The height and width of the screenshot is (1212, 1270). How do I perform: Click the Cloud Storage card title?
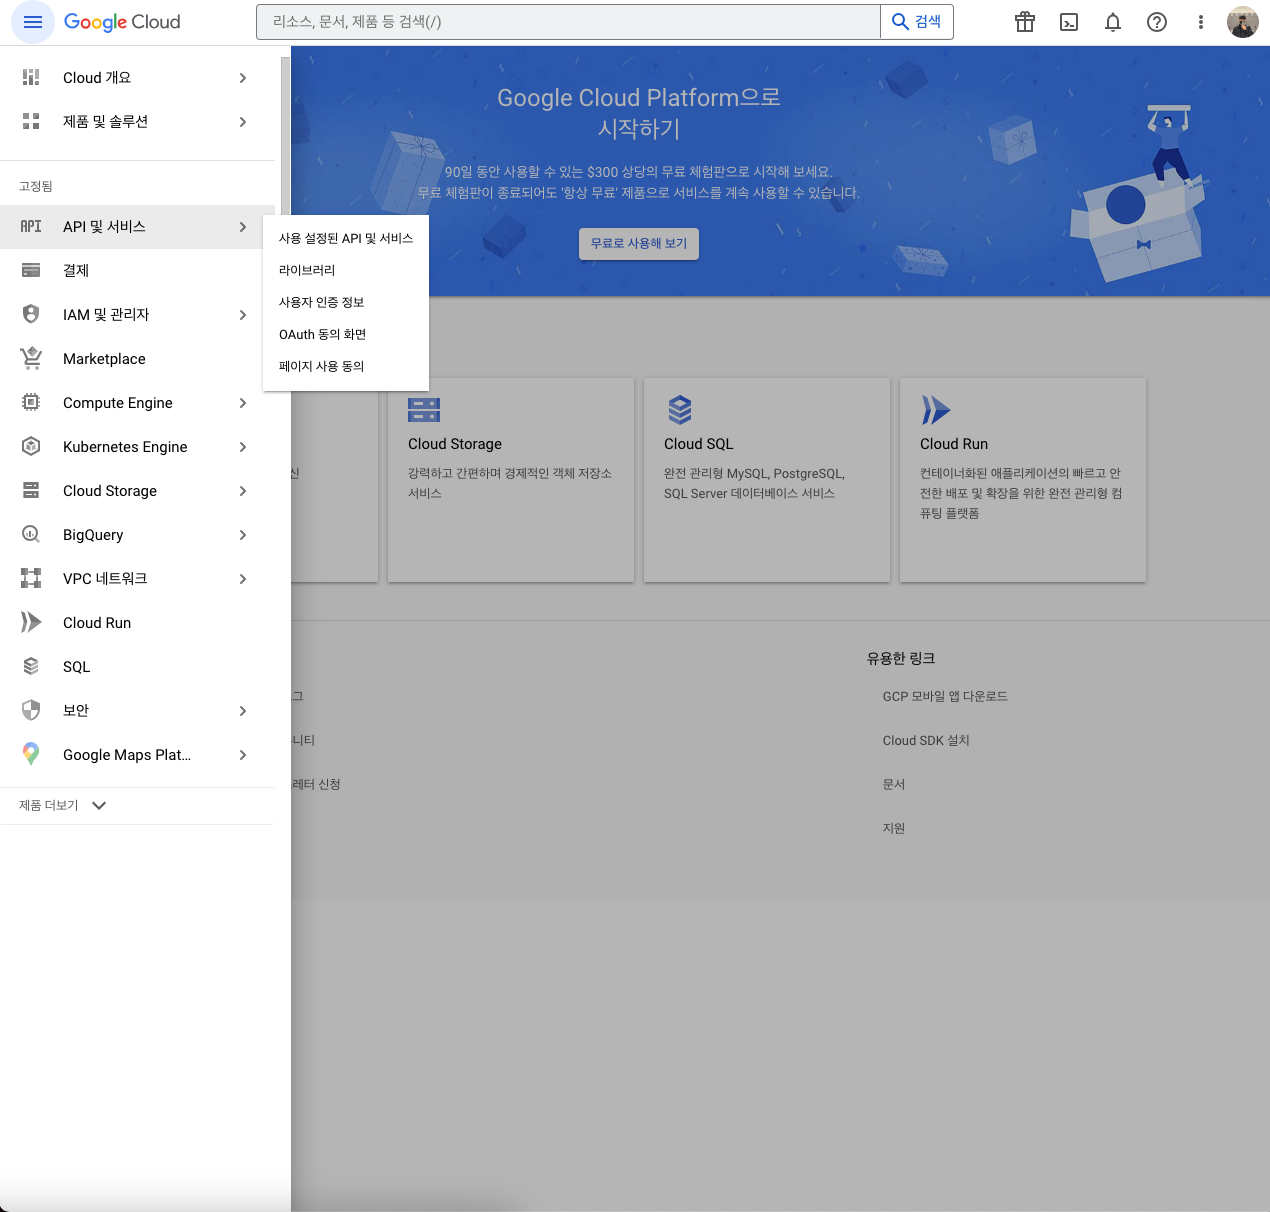click(455, 444)
